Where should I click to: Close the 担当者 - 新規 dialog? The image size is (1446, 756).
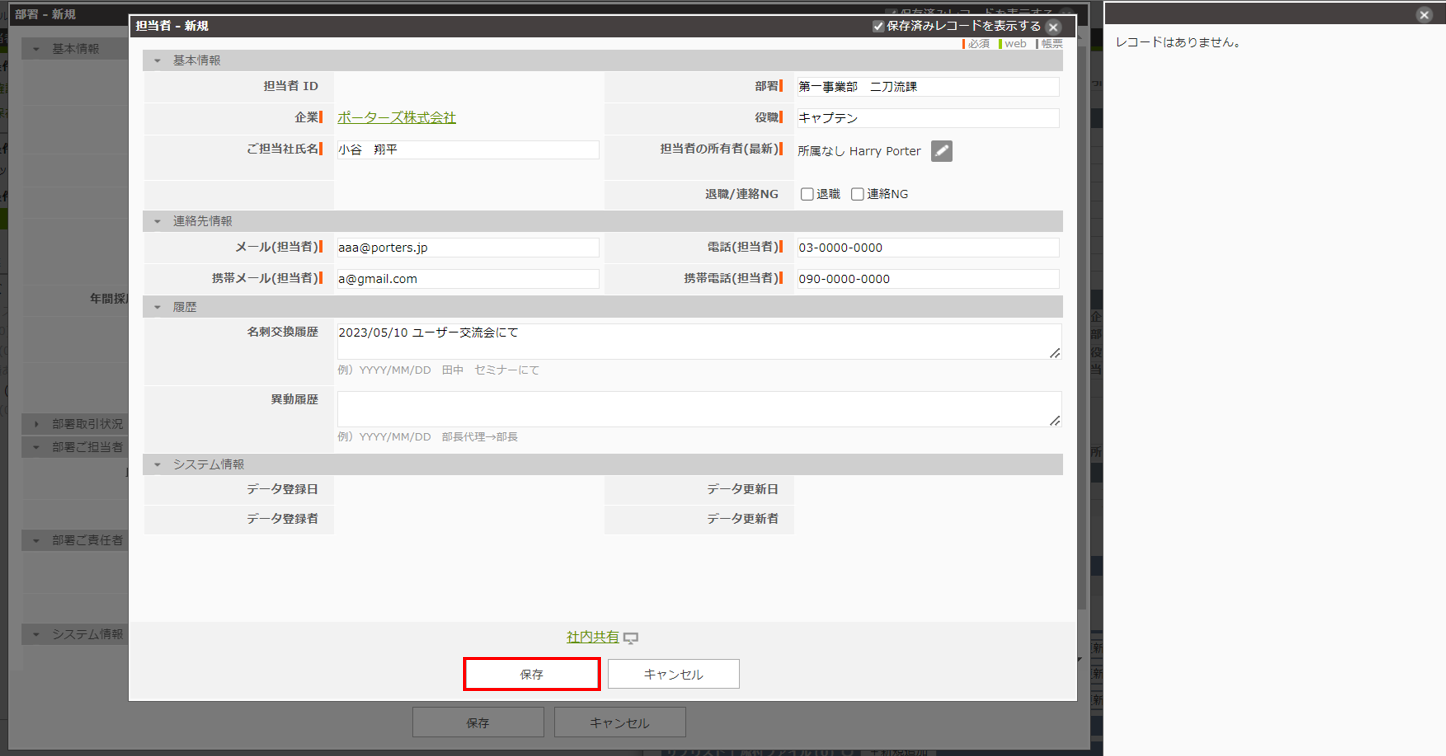coord(1053,27)
